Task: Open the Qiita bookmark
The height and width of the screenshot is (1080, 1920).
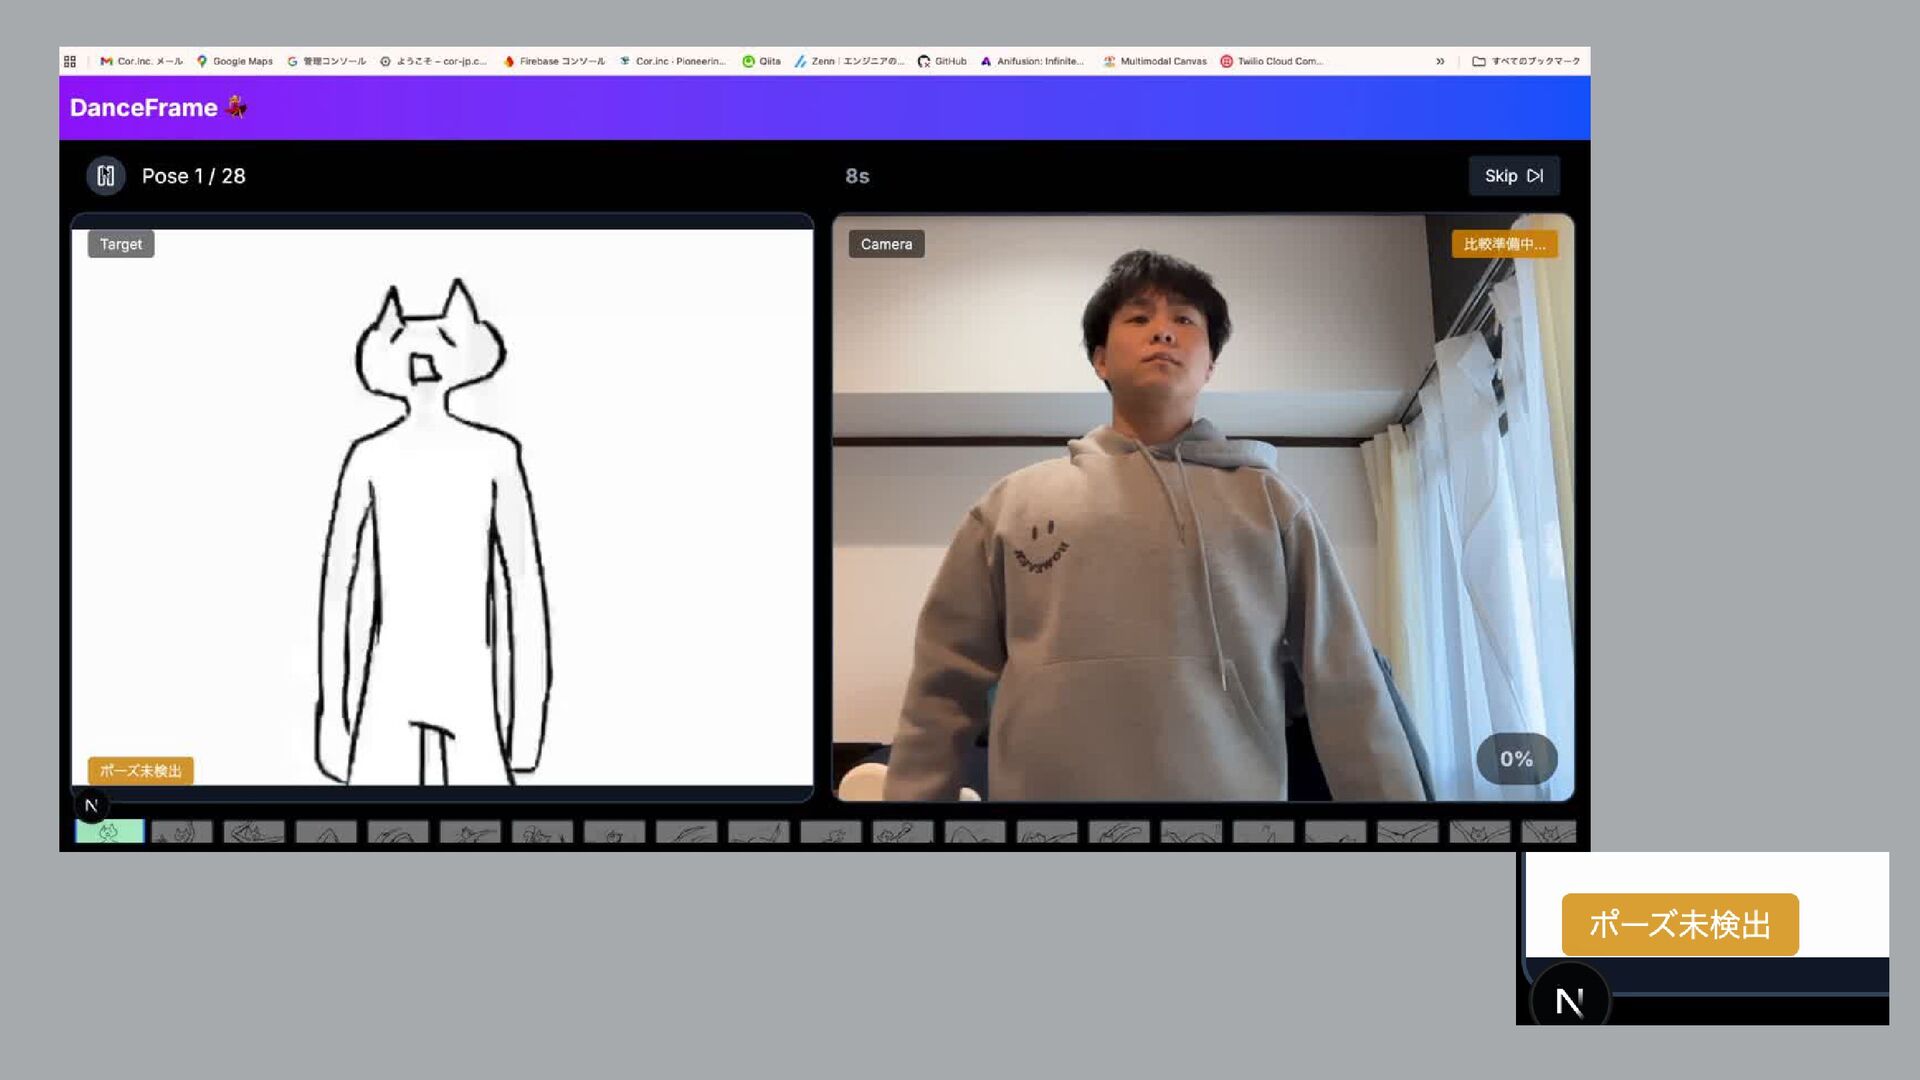Action: click(761, 61)
